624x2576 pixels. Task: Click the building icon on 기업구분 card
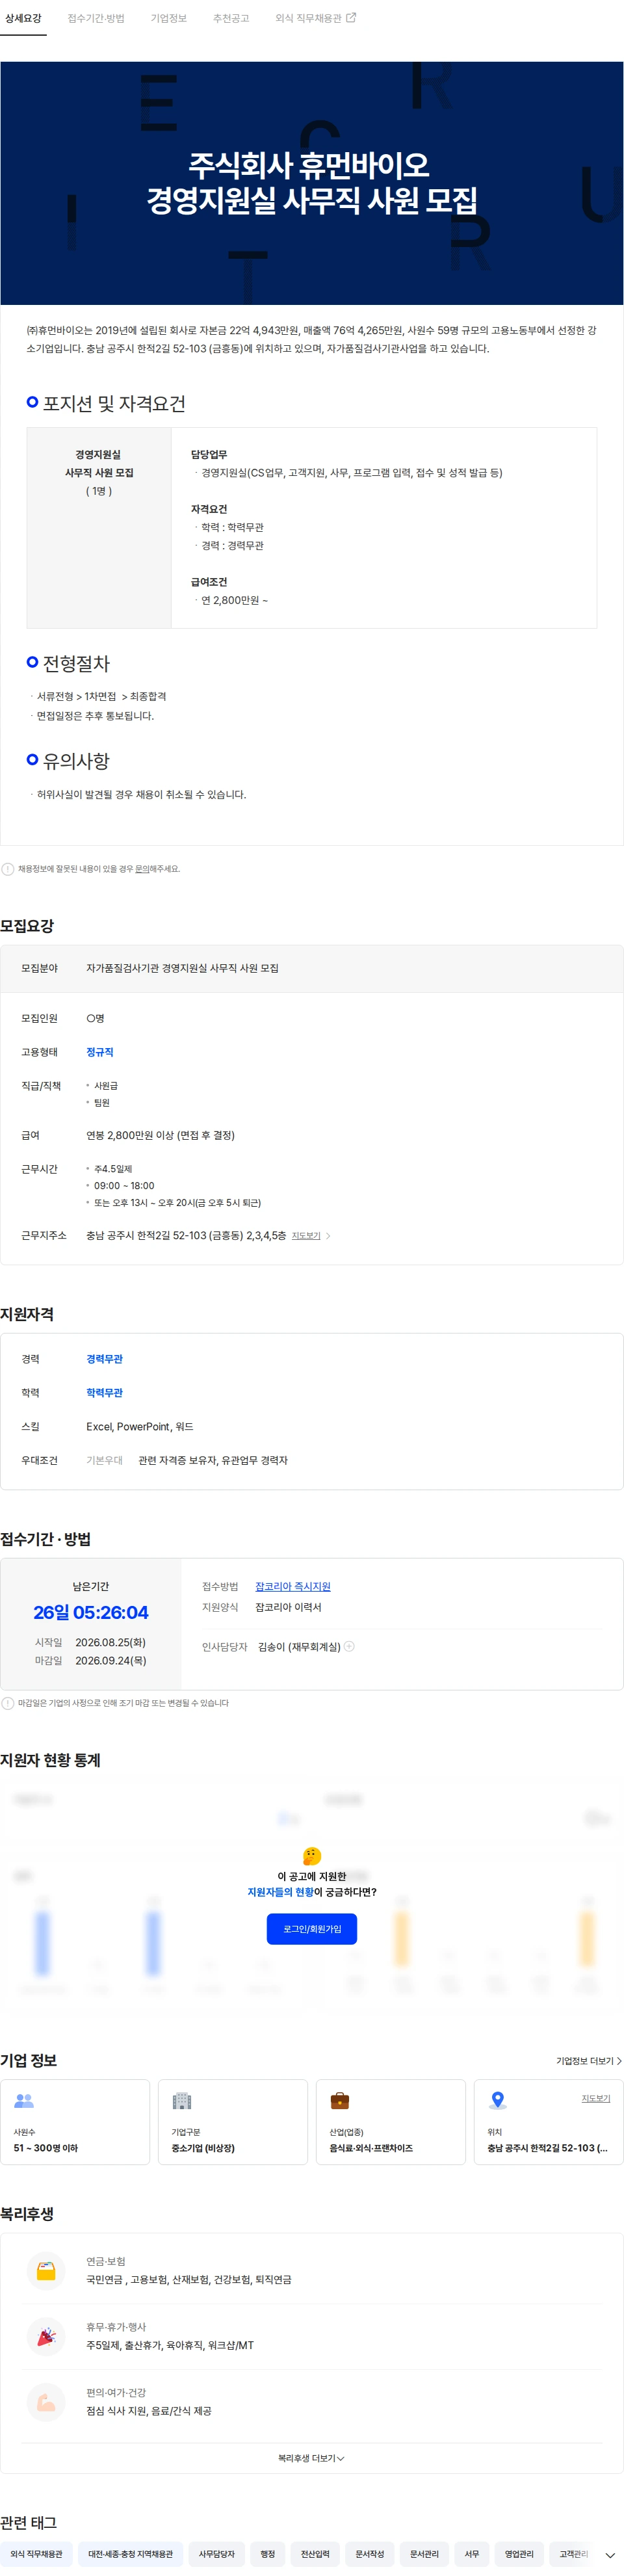coord(182,2101)
